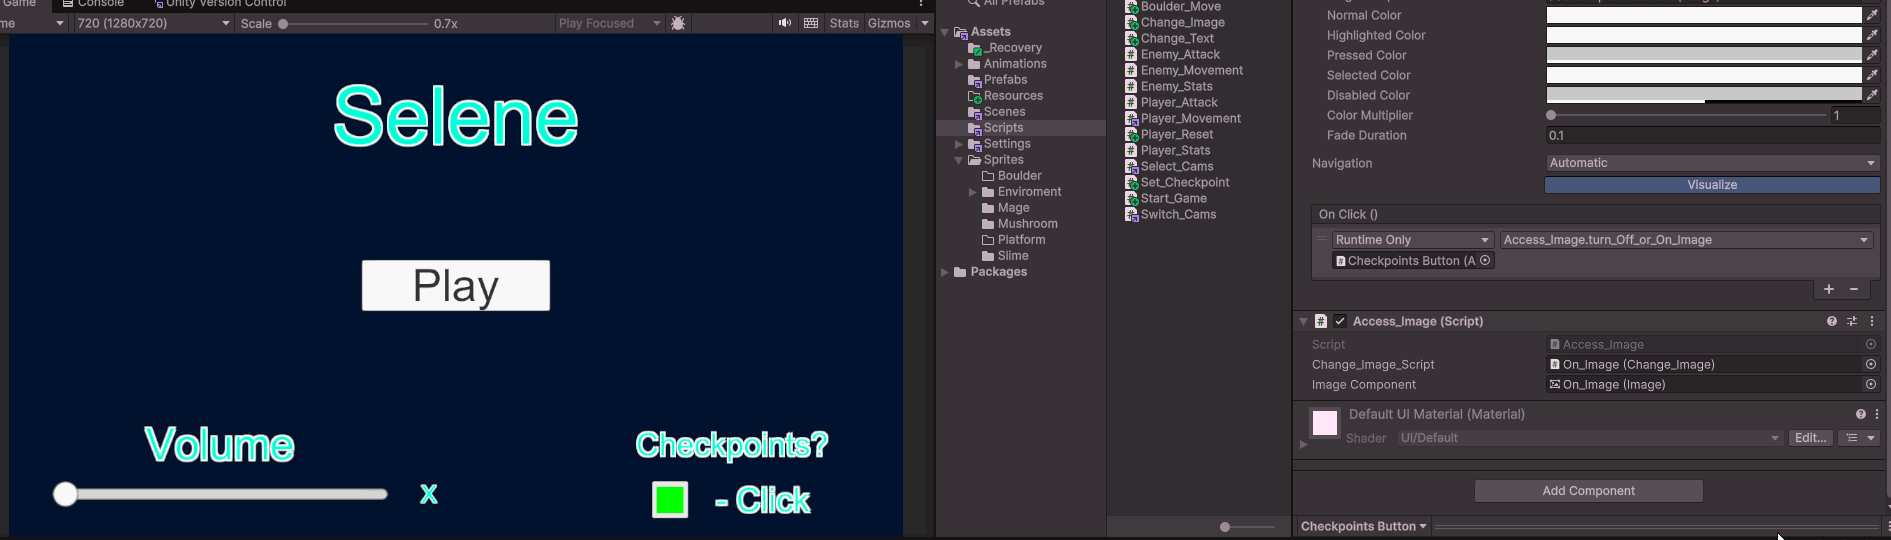Add an On Click event with plus
The width and height of the screenshot is (1891, 540).
(x=1829, y=289)
